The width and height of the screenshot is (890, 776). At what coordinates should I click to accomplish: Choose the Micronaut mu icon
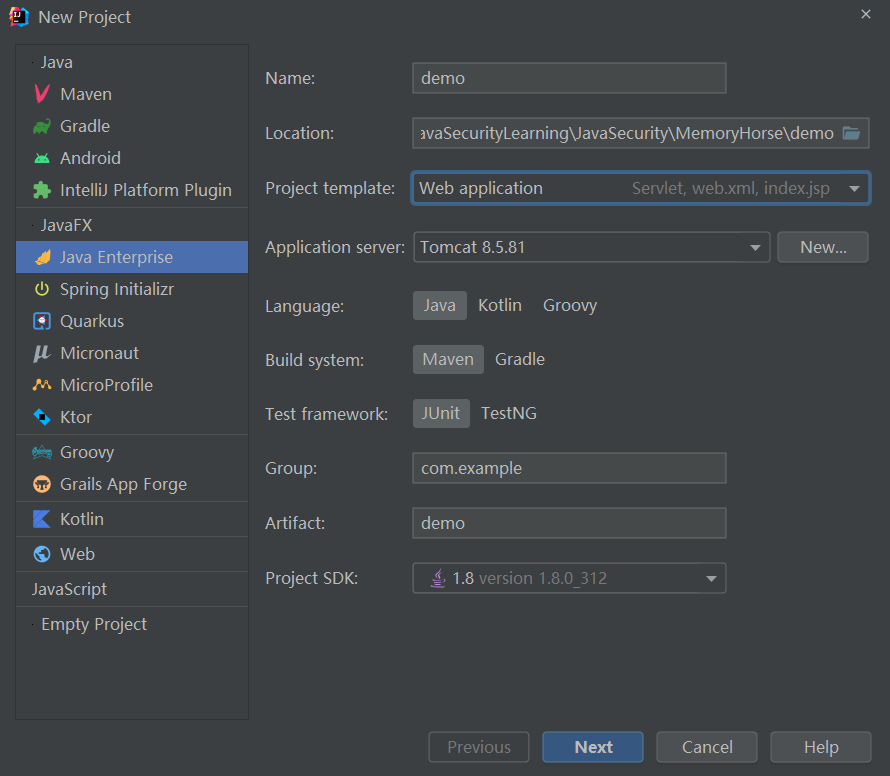click(x=42, y=353)
